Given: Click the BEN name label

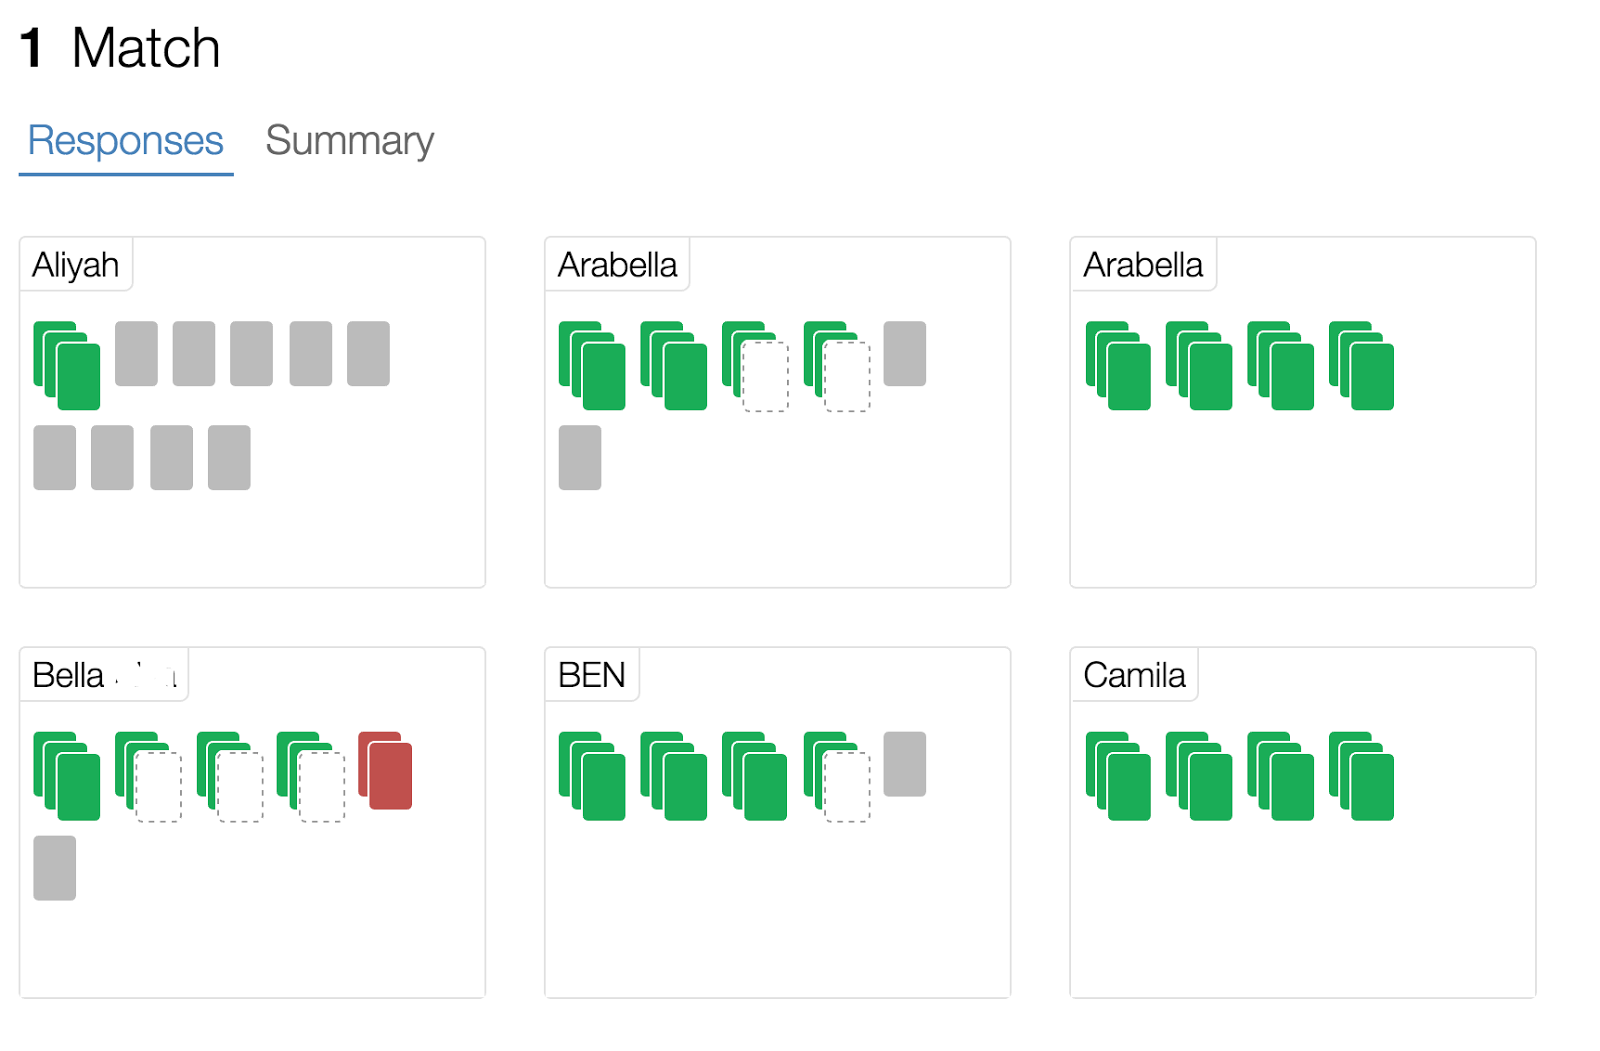Looking at the screenshot, I should [591, 675].
